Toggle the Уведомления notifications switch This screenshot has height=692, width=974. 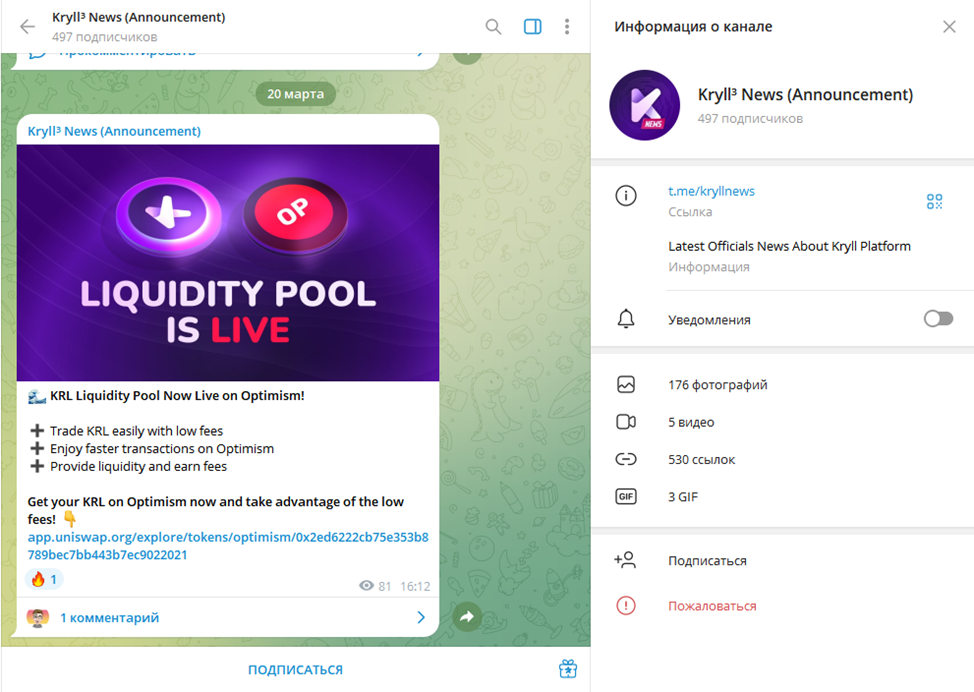click(x=938, y=319)
